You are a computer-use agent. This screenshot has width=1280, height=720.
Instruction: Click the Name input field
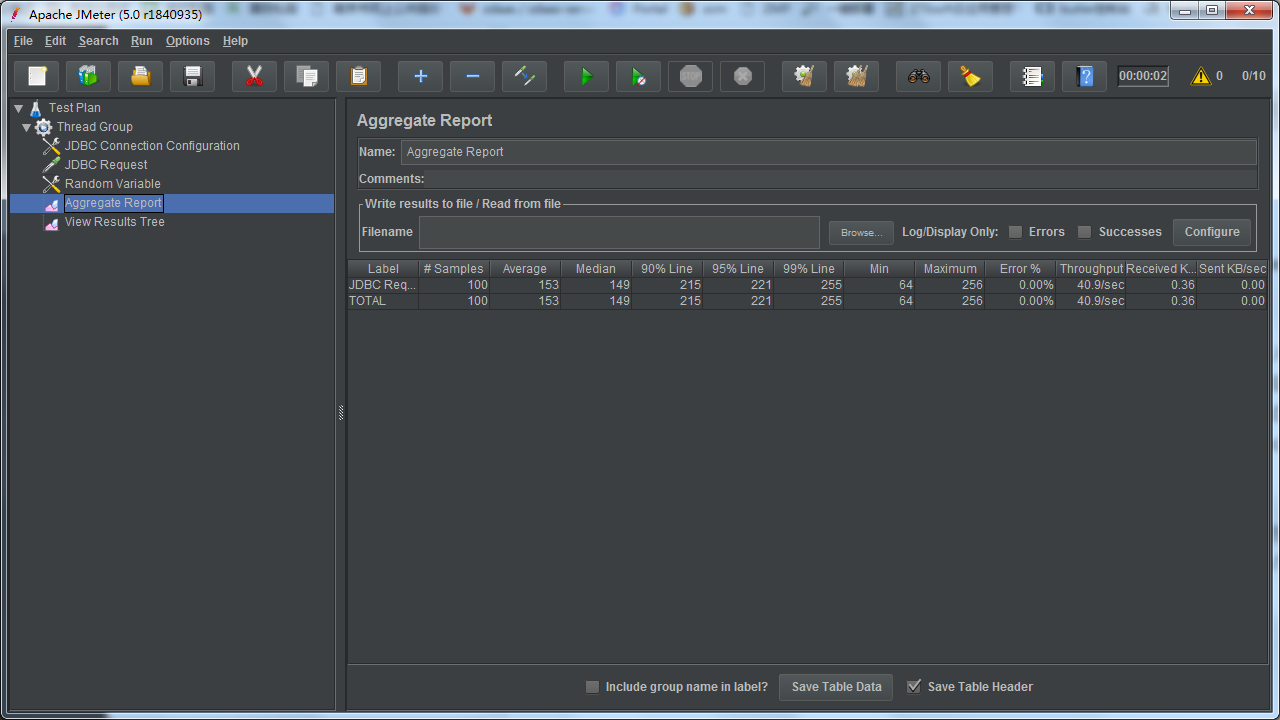[x=828, y=152]
